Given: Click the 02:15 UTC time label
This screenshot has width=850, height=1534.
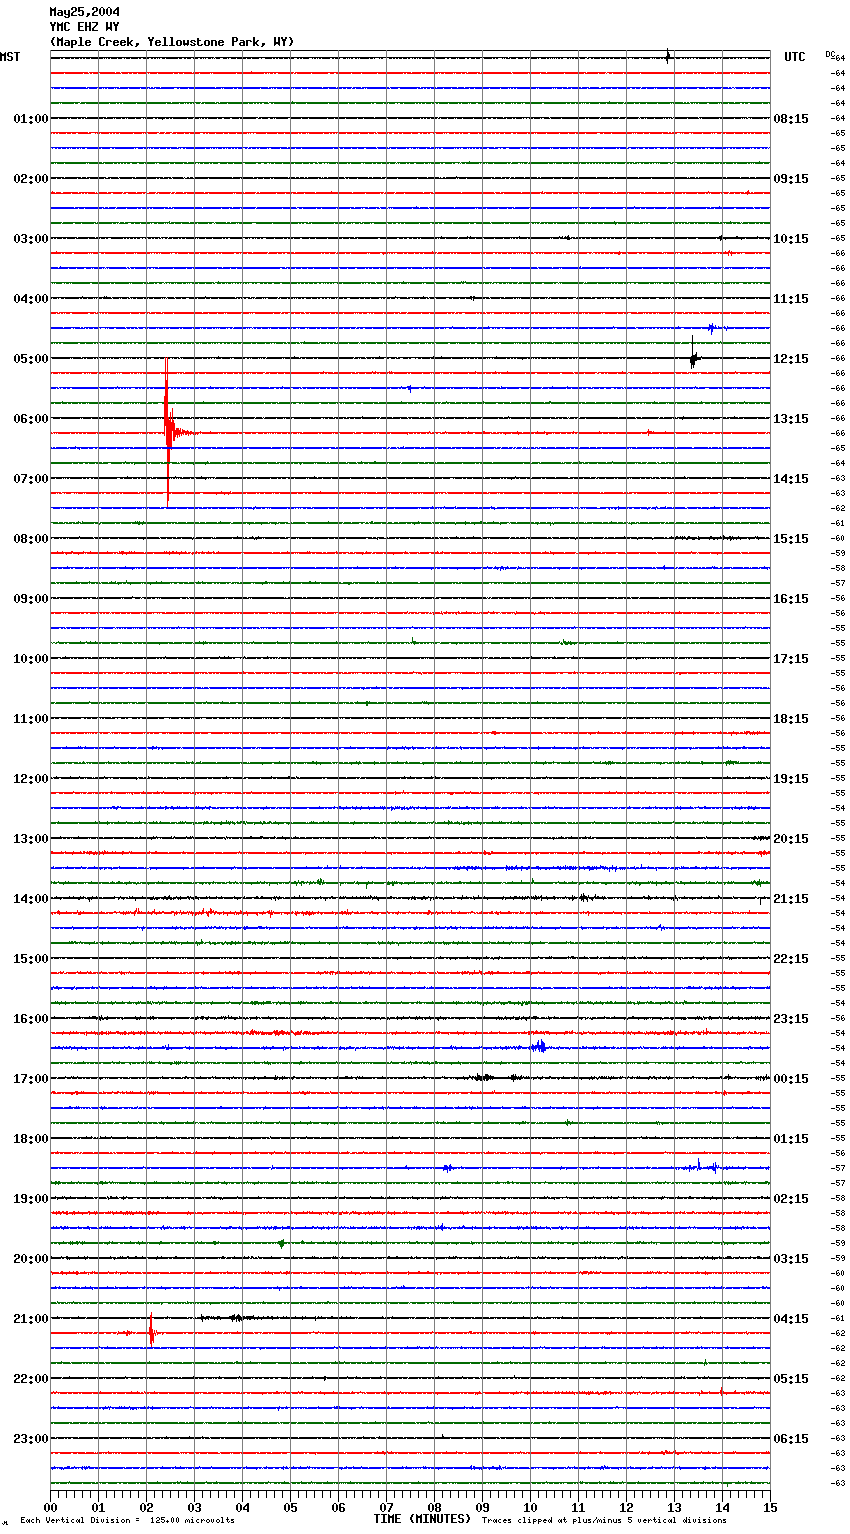Looking at the screenshot, I should 791,1199.
